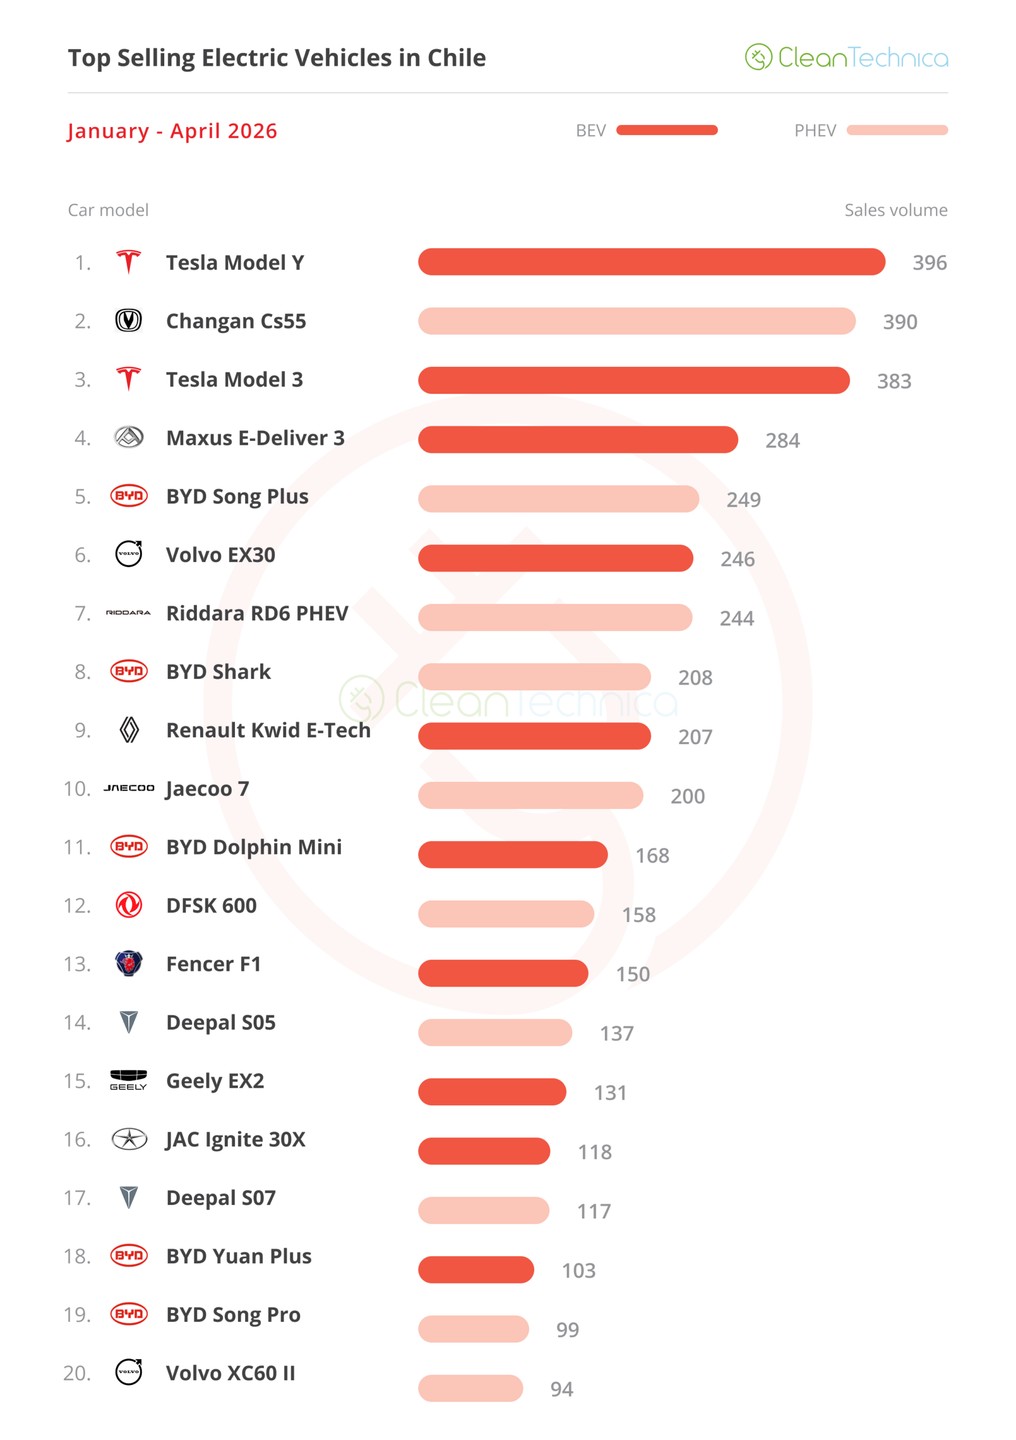Select the Tesla Model 3 sales bar
The image size is (1016, 1440).
(x=634, y=380)
